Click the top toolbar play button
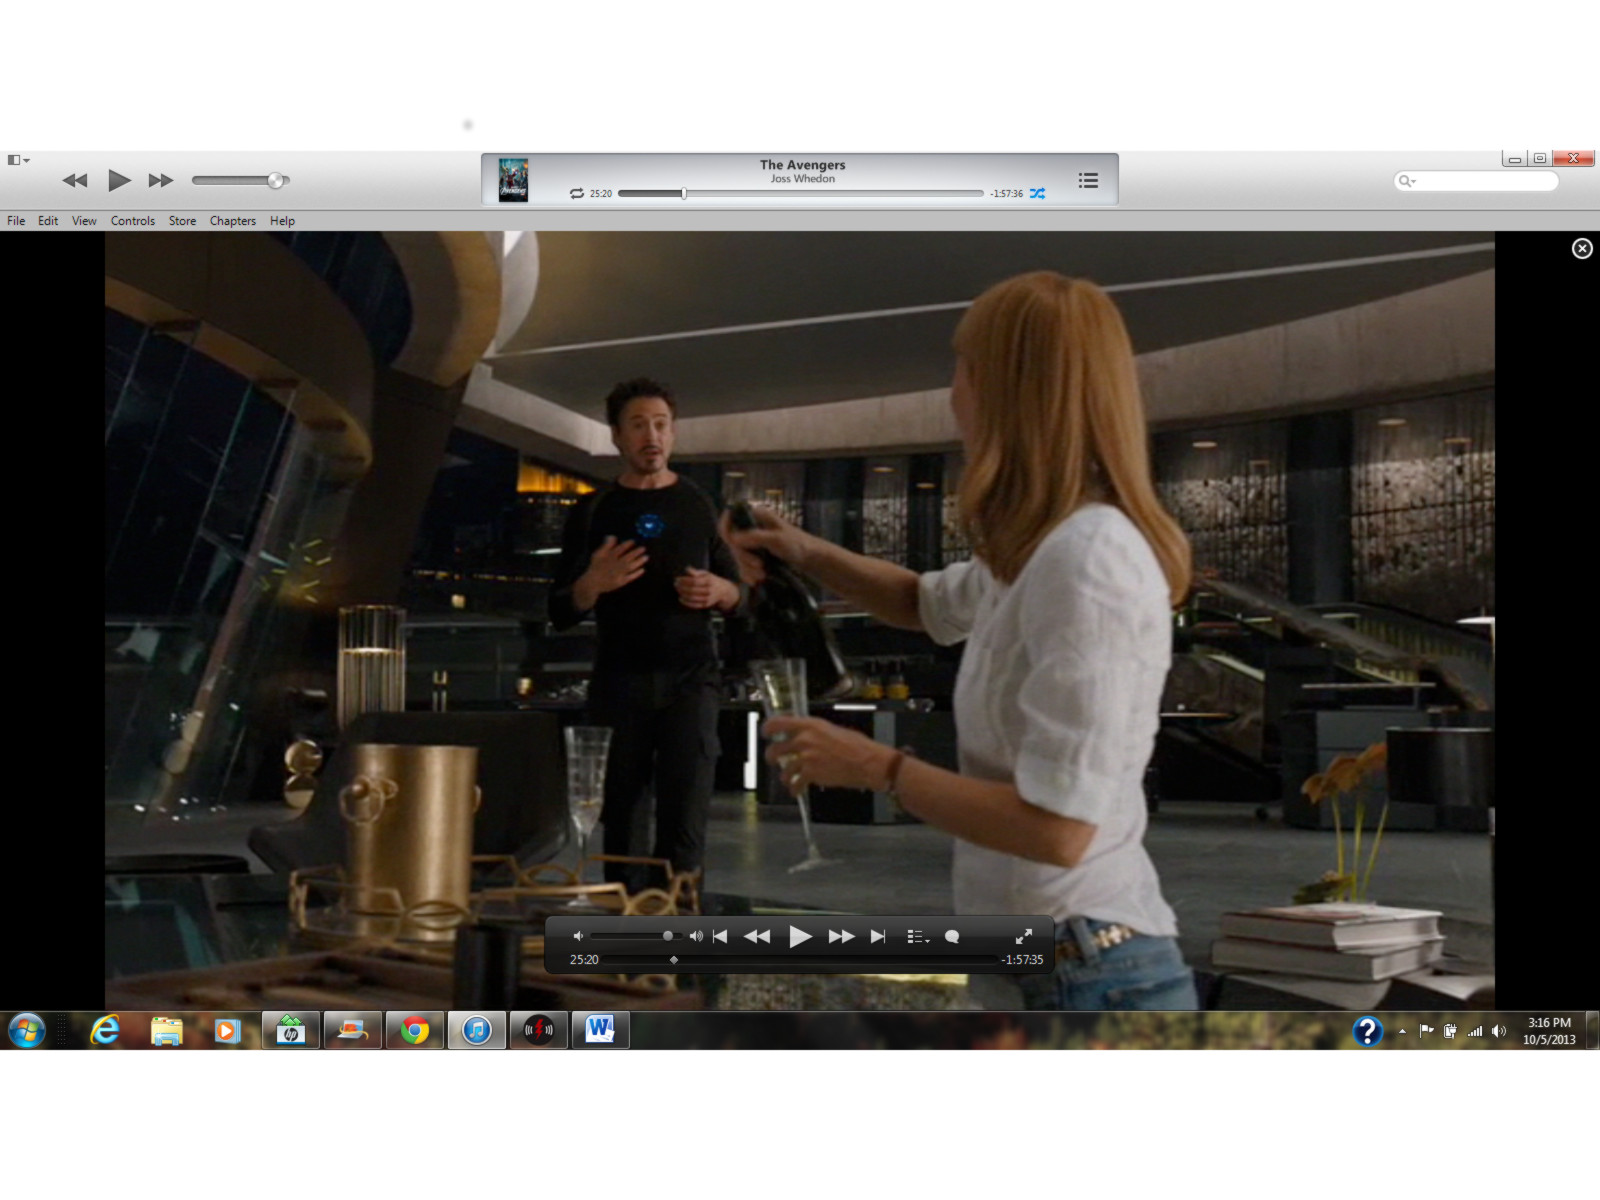 tap(119, 180)
